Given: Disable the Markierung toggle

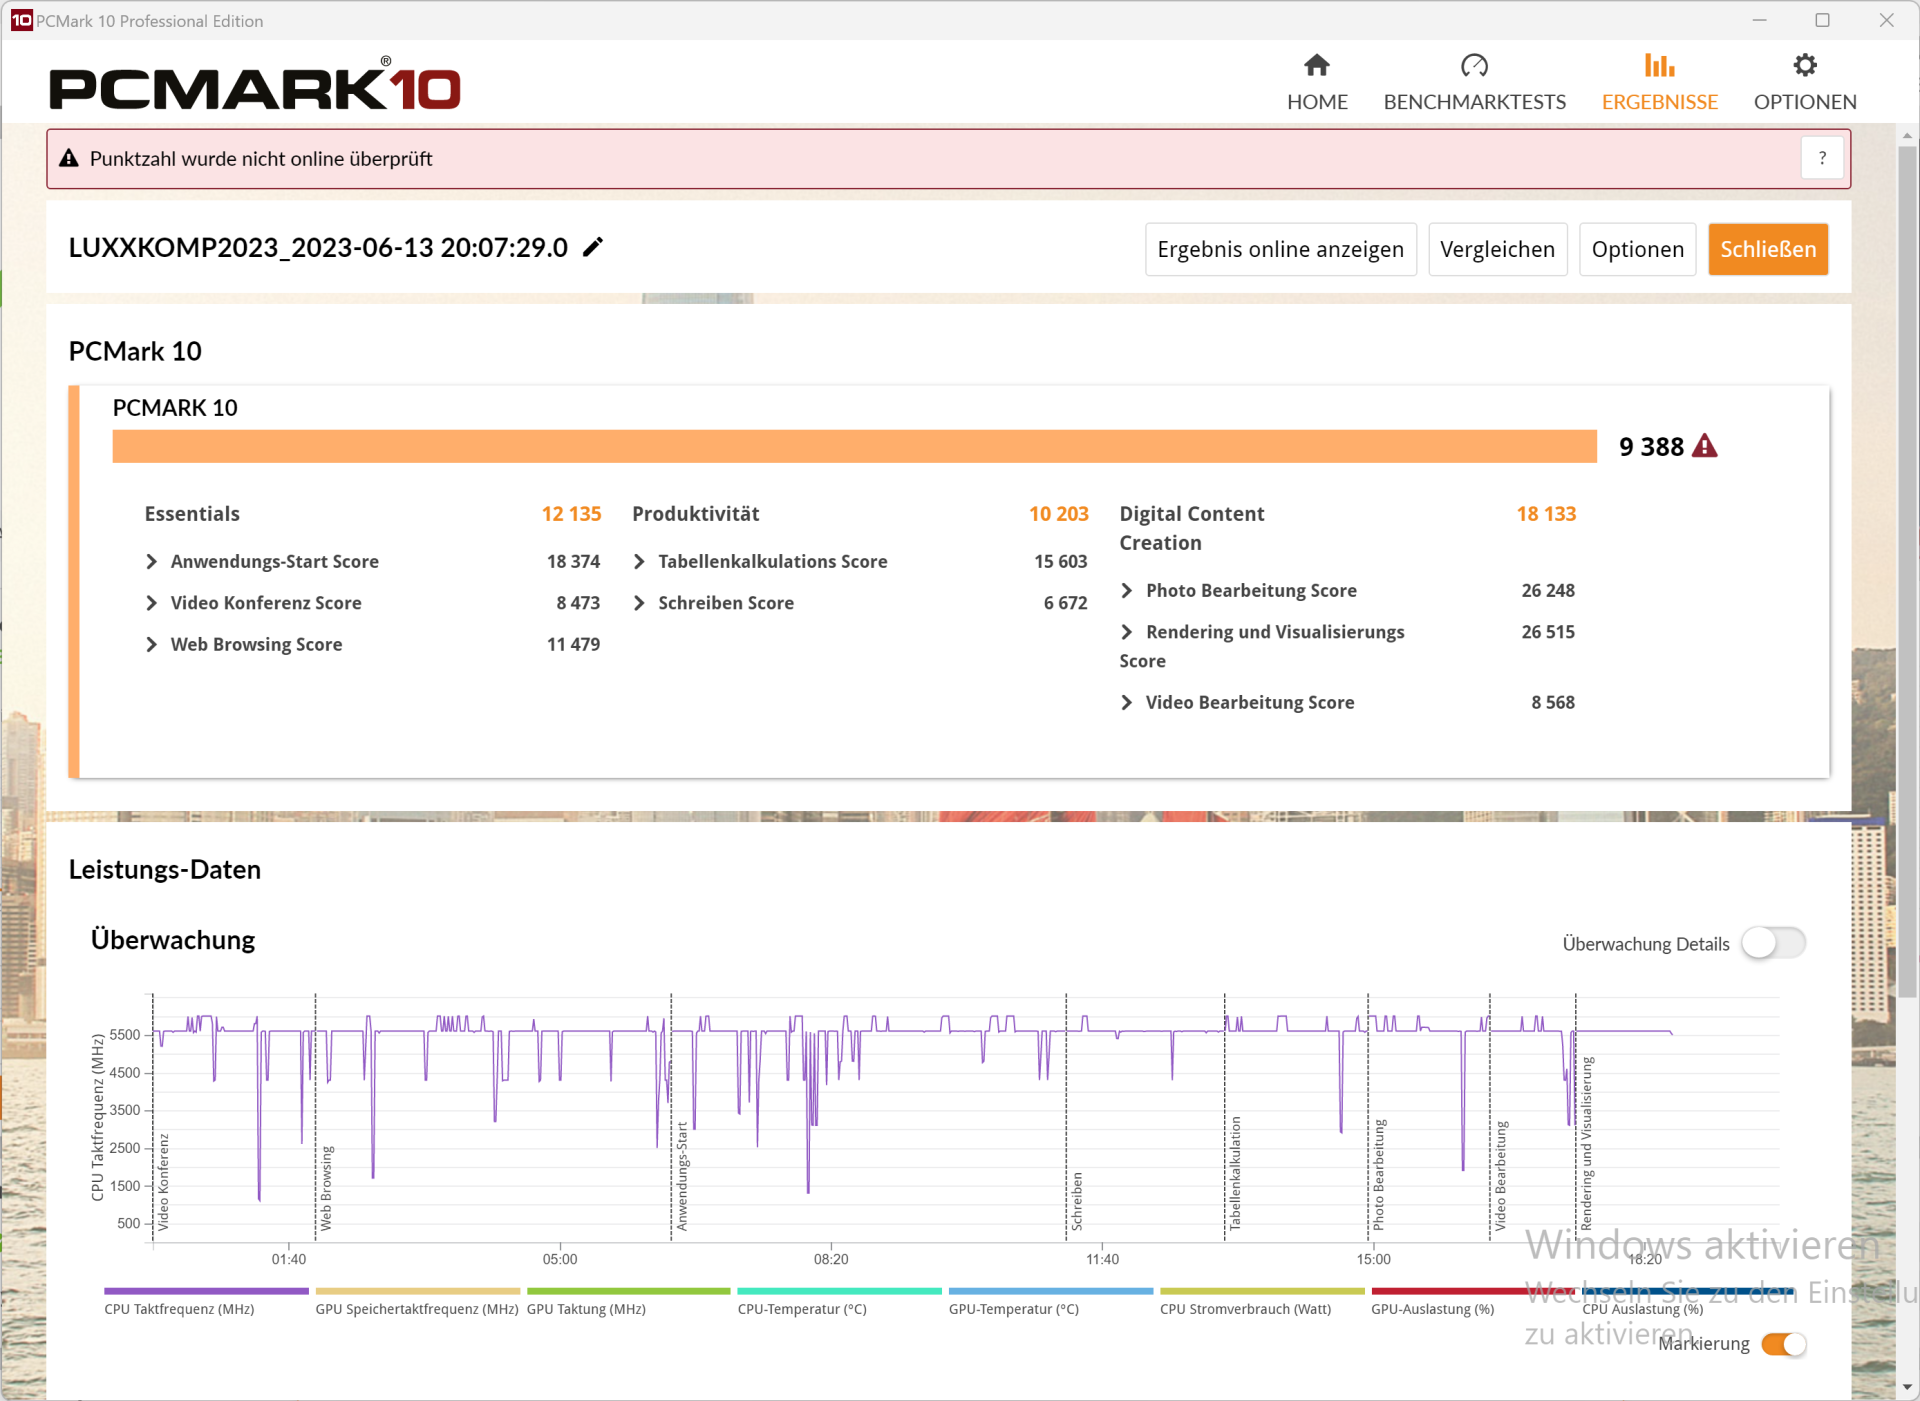Looking at the screenshot, I should click(x=1783, y=1344).
